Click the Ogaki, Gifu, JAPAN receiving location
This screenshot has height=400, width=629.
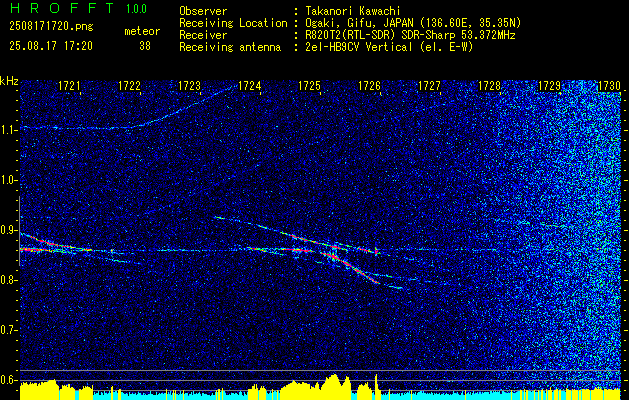pyautogui.click(x=413, y=23)
